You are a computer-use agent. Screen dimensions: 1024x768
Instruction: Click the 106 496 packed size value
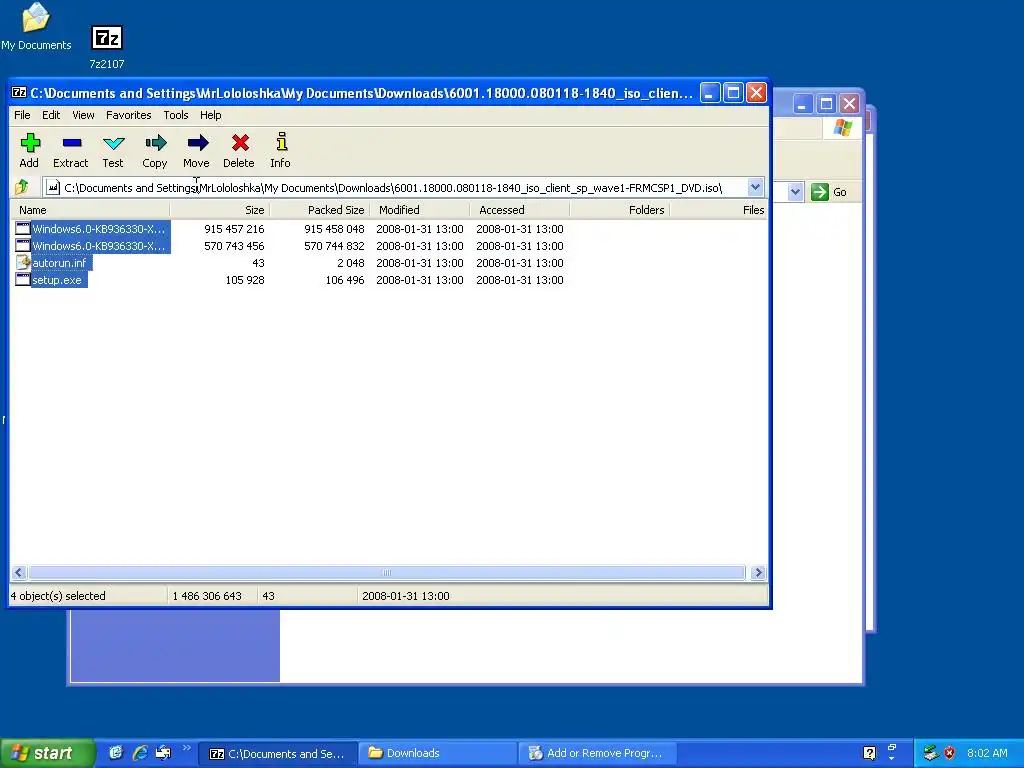344,280
